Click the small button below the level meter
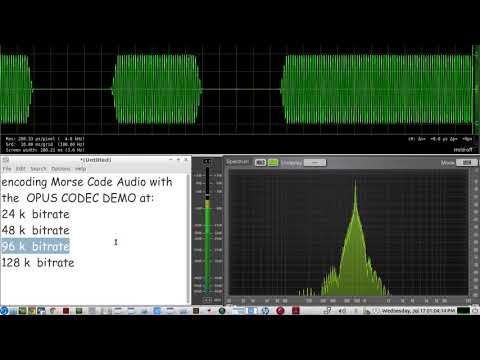 [207, 300]
